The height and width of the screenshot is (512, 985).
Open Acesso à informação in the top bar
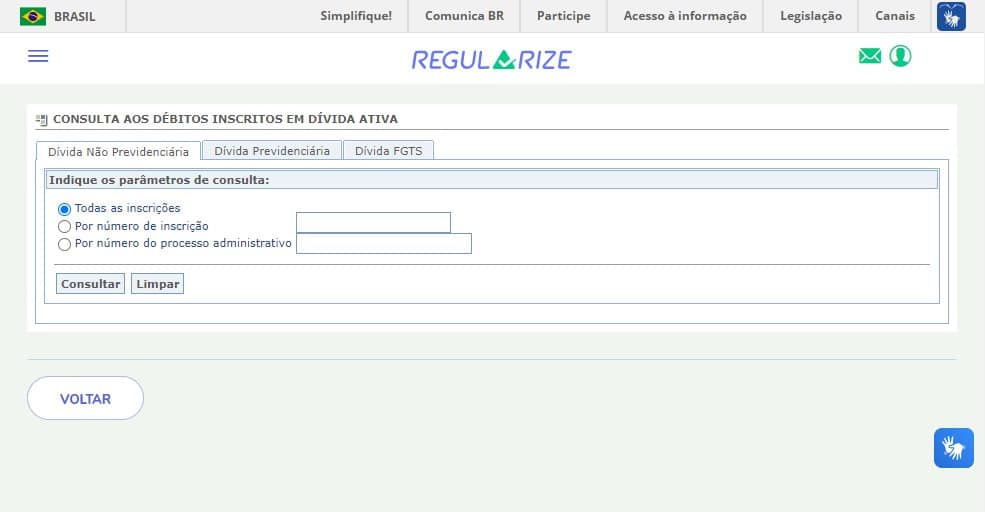(x=685, y=16)
